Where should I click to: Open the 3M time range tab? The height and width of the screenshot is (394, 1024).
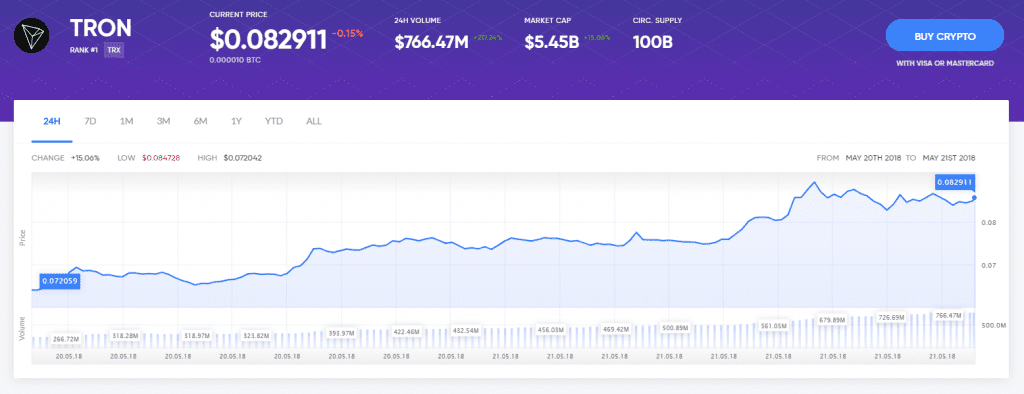click(163, 122)
